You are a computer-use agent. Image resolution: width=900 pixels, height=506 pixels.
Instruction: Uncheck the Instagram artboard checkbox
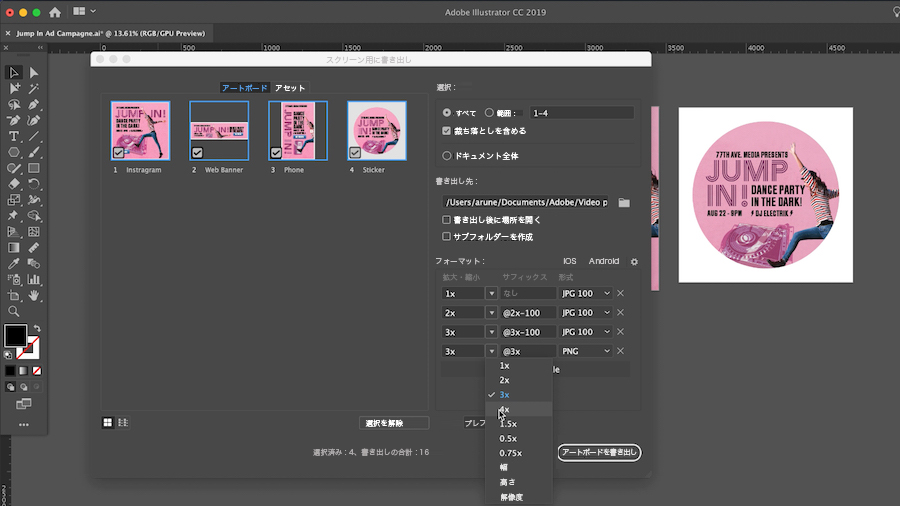pyautogui.click(x=118, y=153)
